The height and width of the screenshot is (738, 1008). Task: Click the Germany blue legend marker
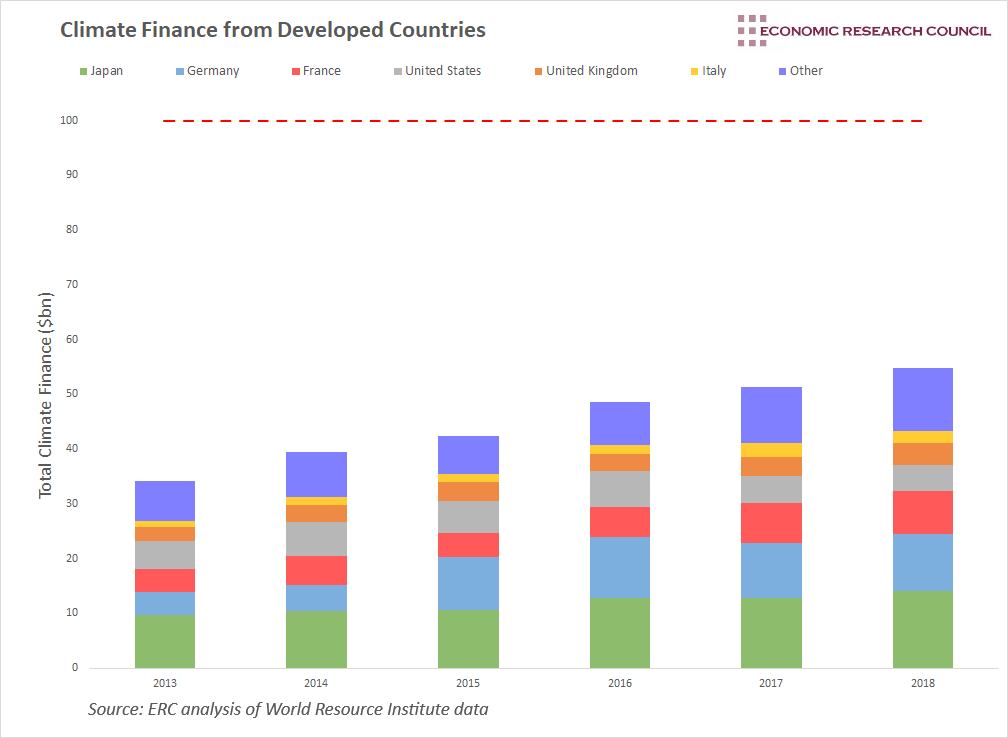pos(178,71)
